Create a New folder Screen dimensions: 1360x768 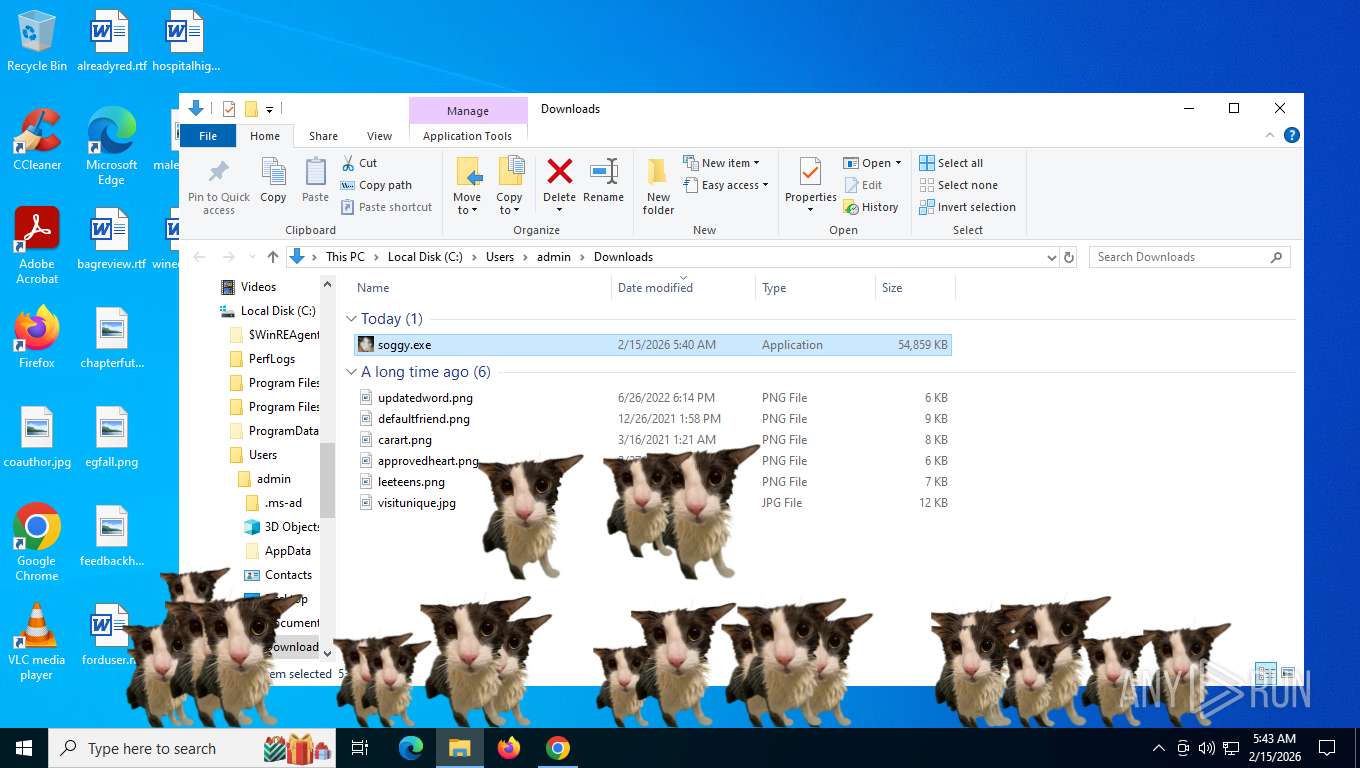tap(658, 186)
